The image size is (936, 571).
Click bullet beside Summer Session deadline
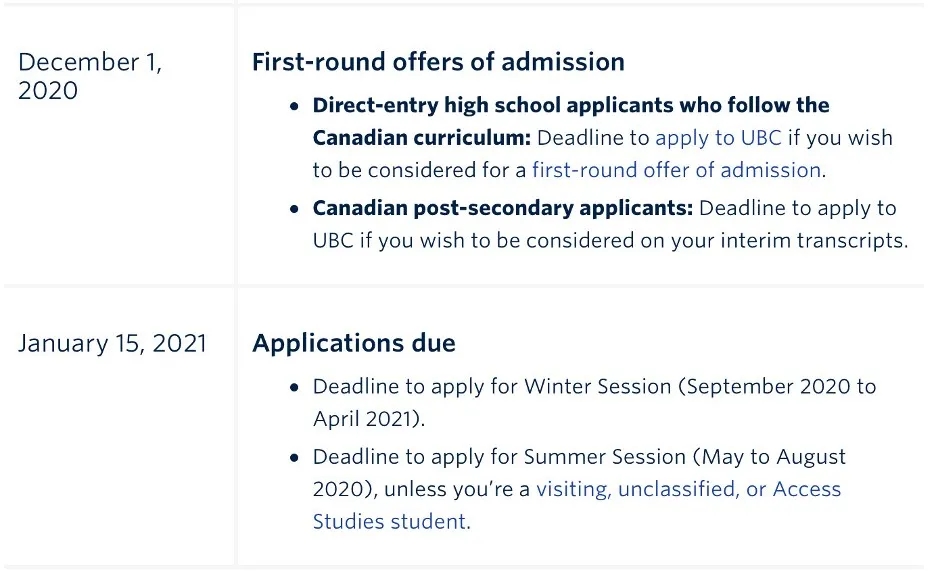(294, 458)
